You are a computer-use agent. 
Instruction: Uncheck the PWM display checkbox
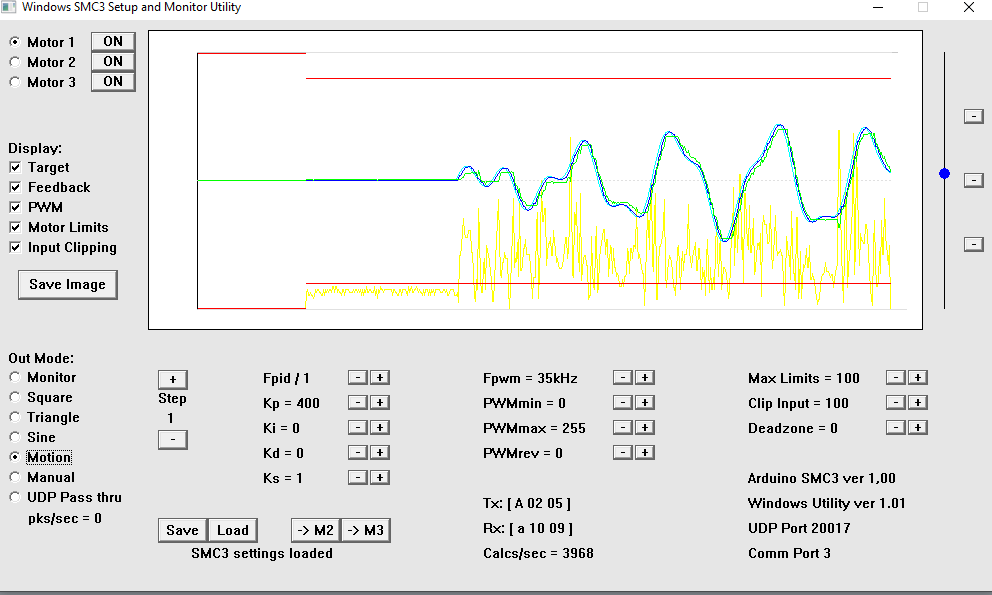[x=16, y=208]
